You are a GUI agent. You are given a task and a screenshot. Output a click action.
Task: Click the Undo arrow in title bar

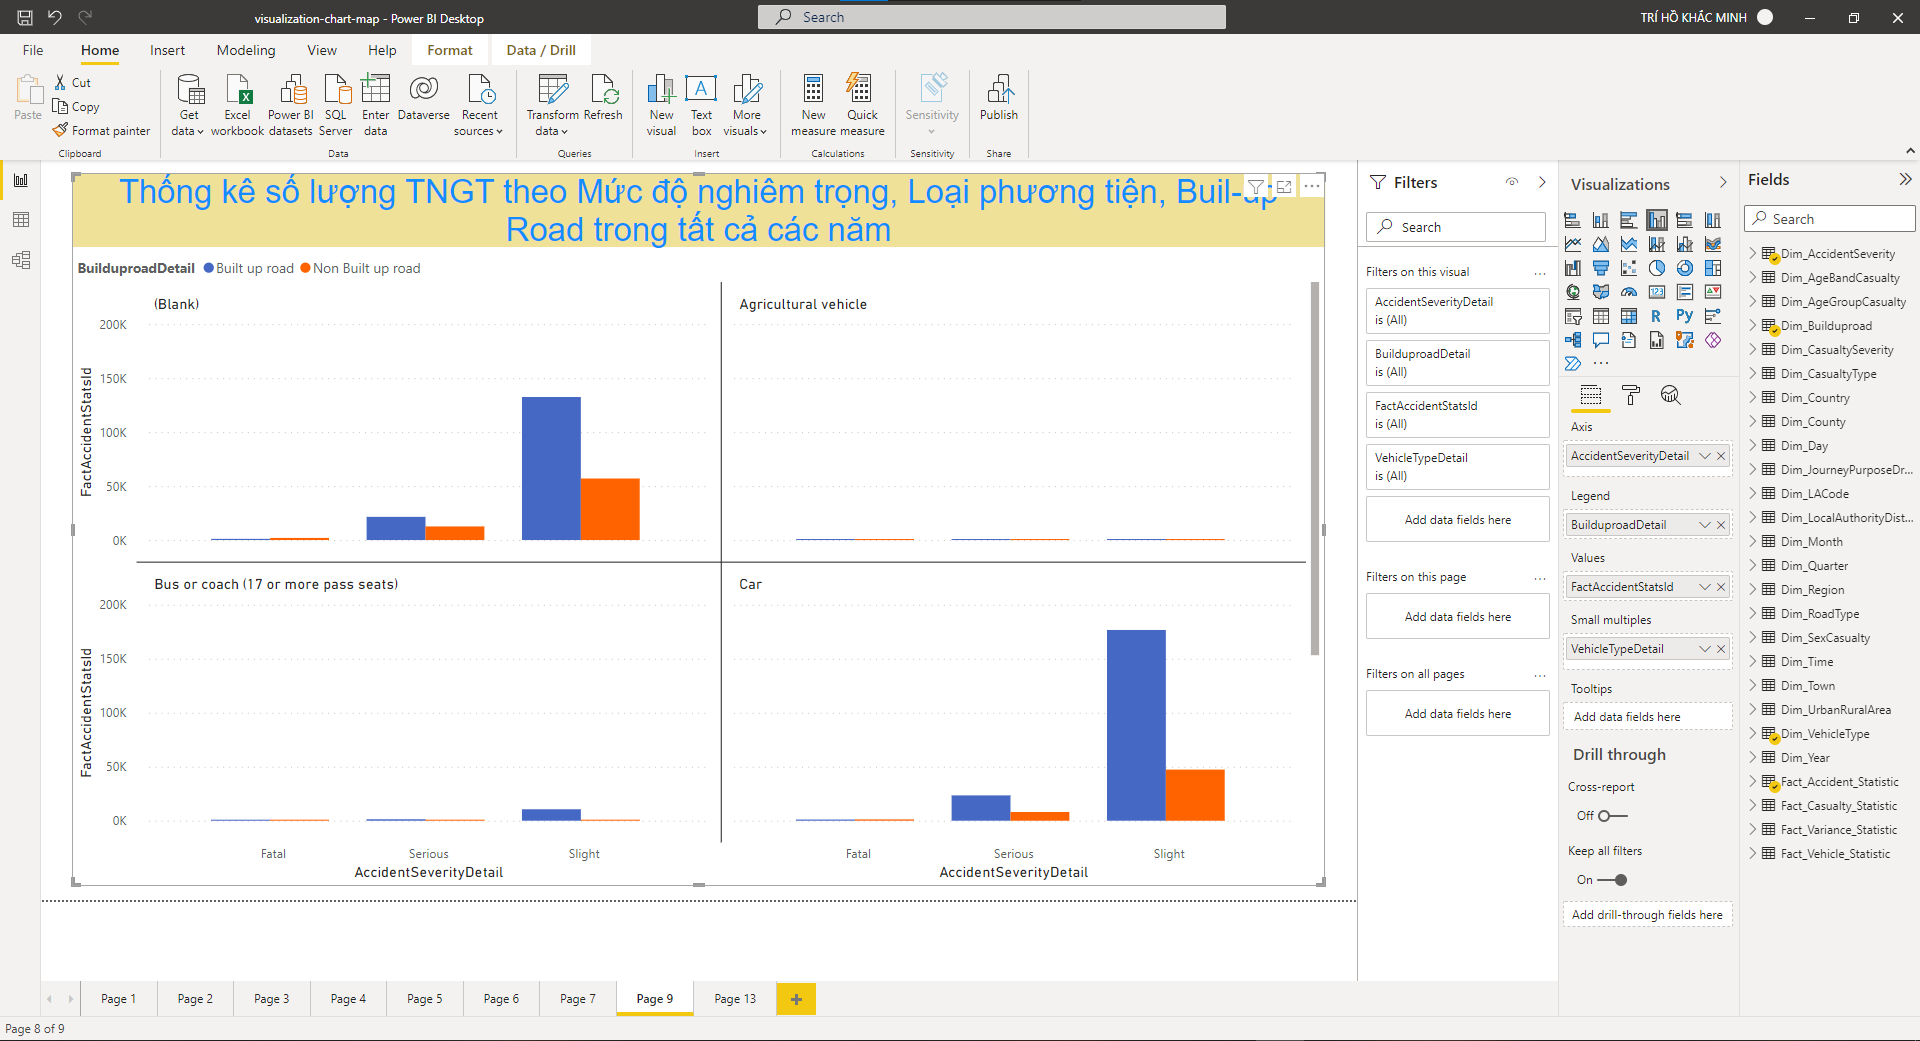click(55, 17)
